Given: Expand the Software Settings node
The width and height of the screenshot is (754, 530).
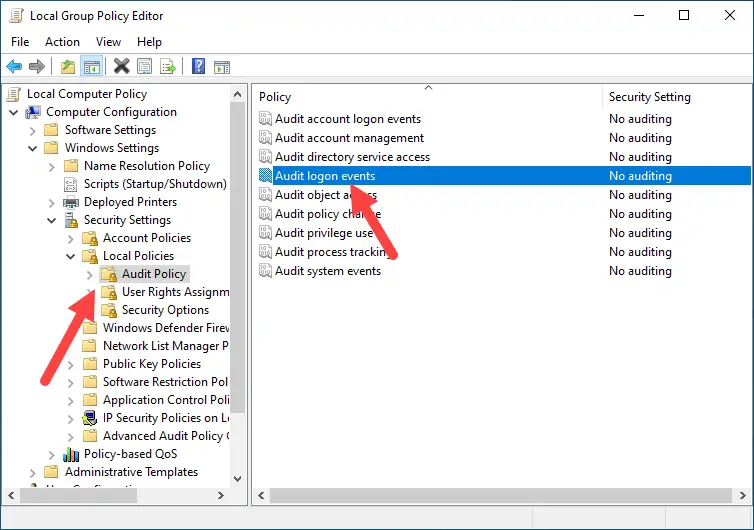Looking at the screenshot, I should (32, 130).
